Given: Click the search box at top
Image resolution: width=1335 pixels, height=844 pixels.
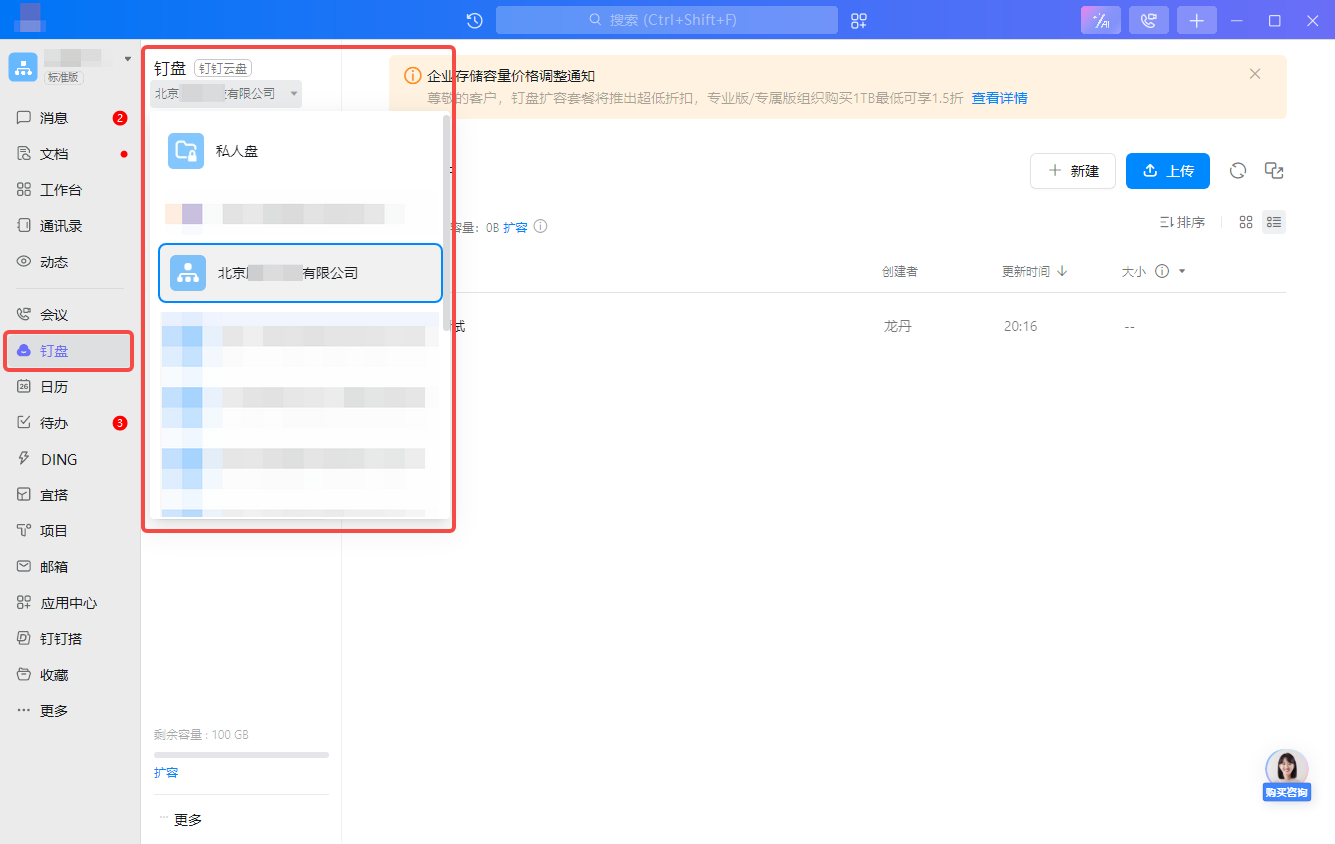Looking at the screenshot, I should click(667, 20).
